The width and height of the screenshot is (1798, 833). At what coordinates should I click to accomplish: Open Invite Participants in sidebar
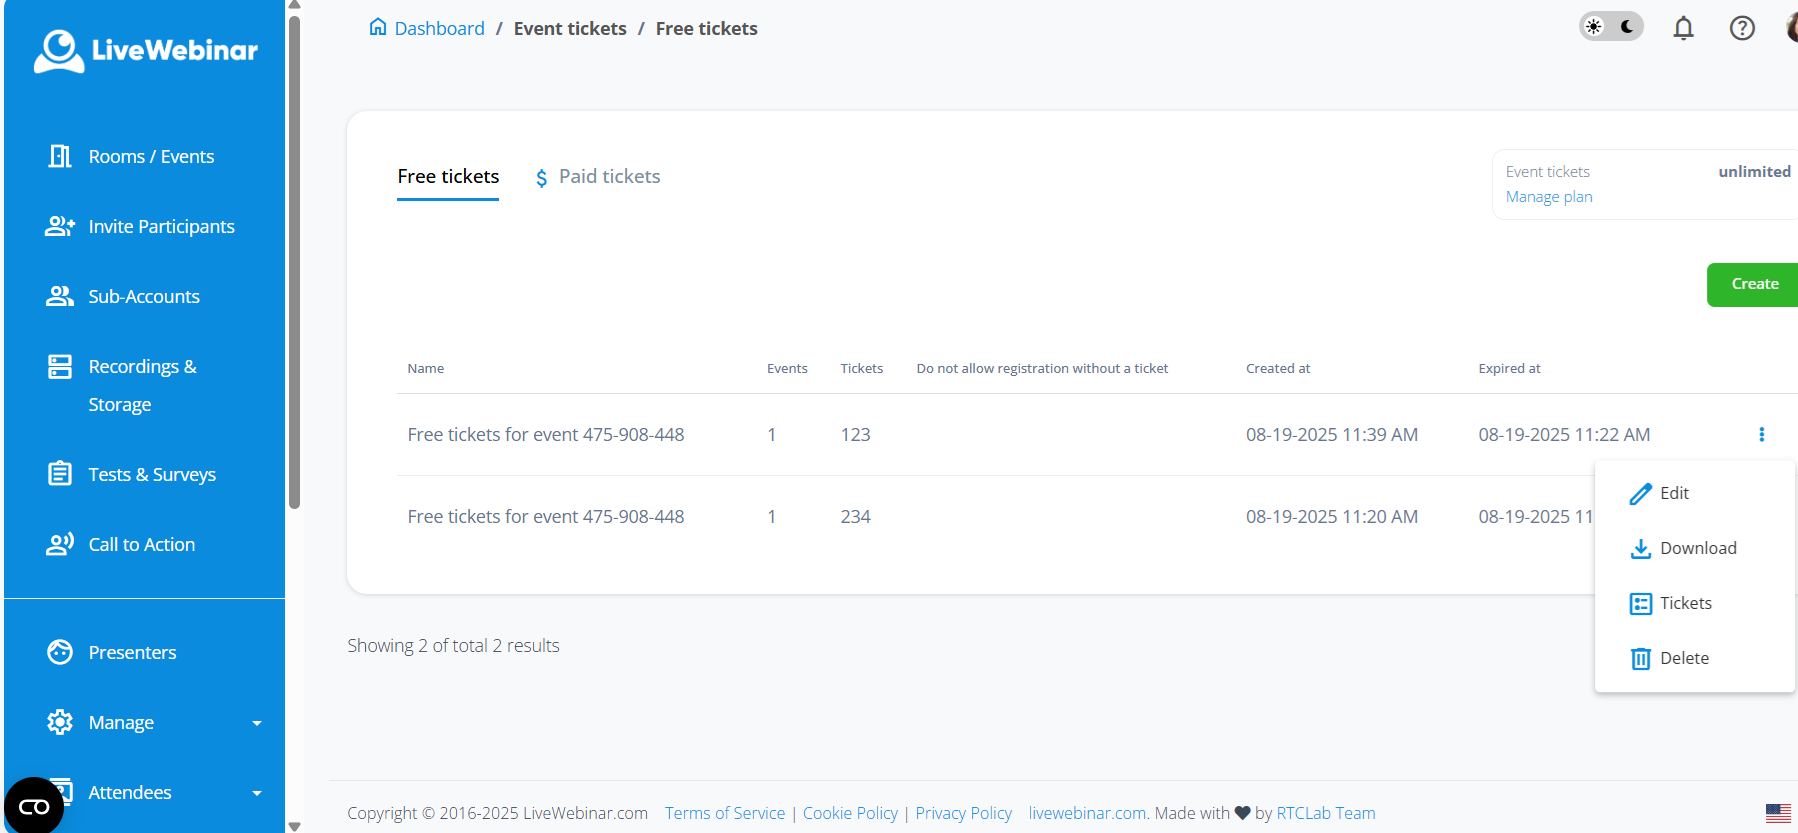(160, 227)
